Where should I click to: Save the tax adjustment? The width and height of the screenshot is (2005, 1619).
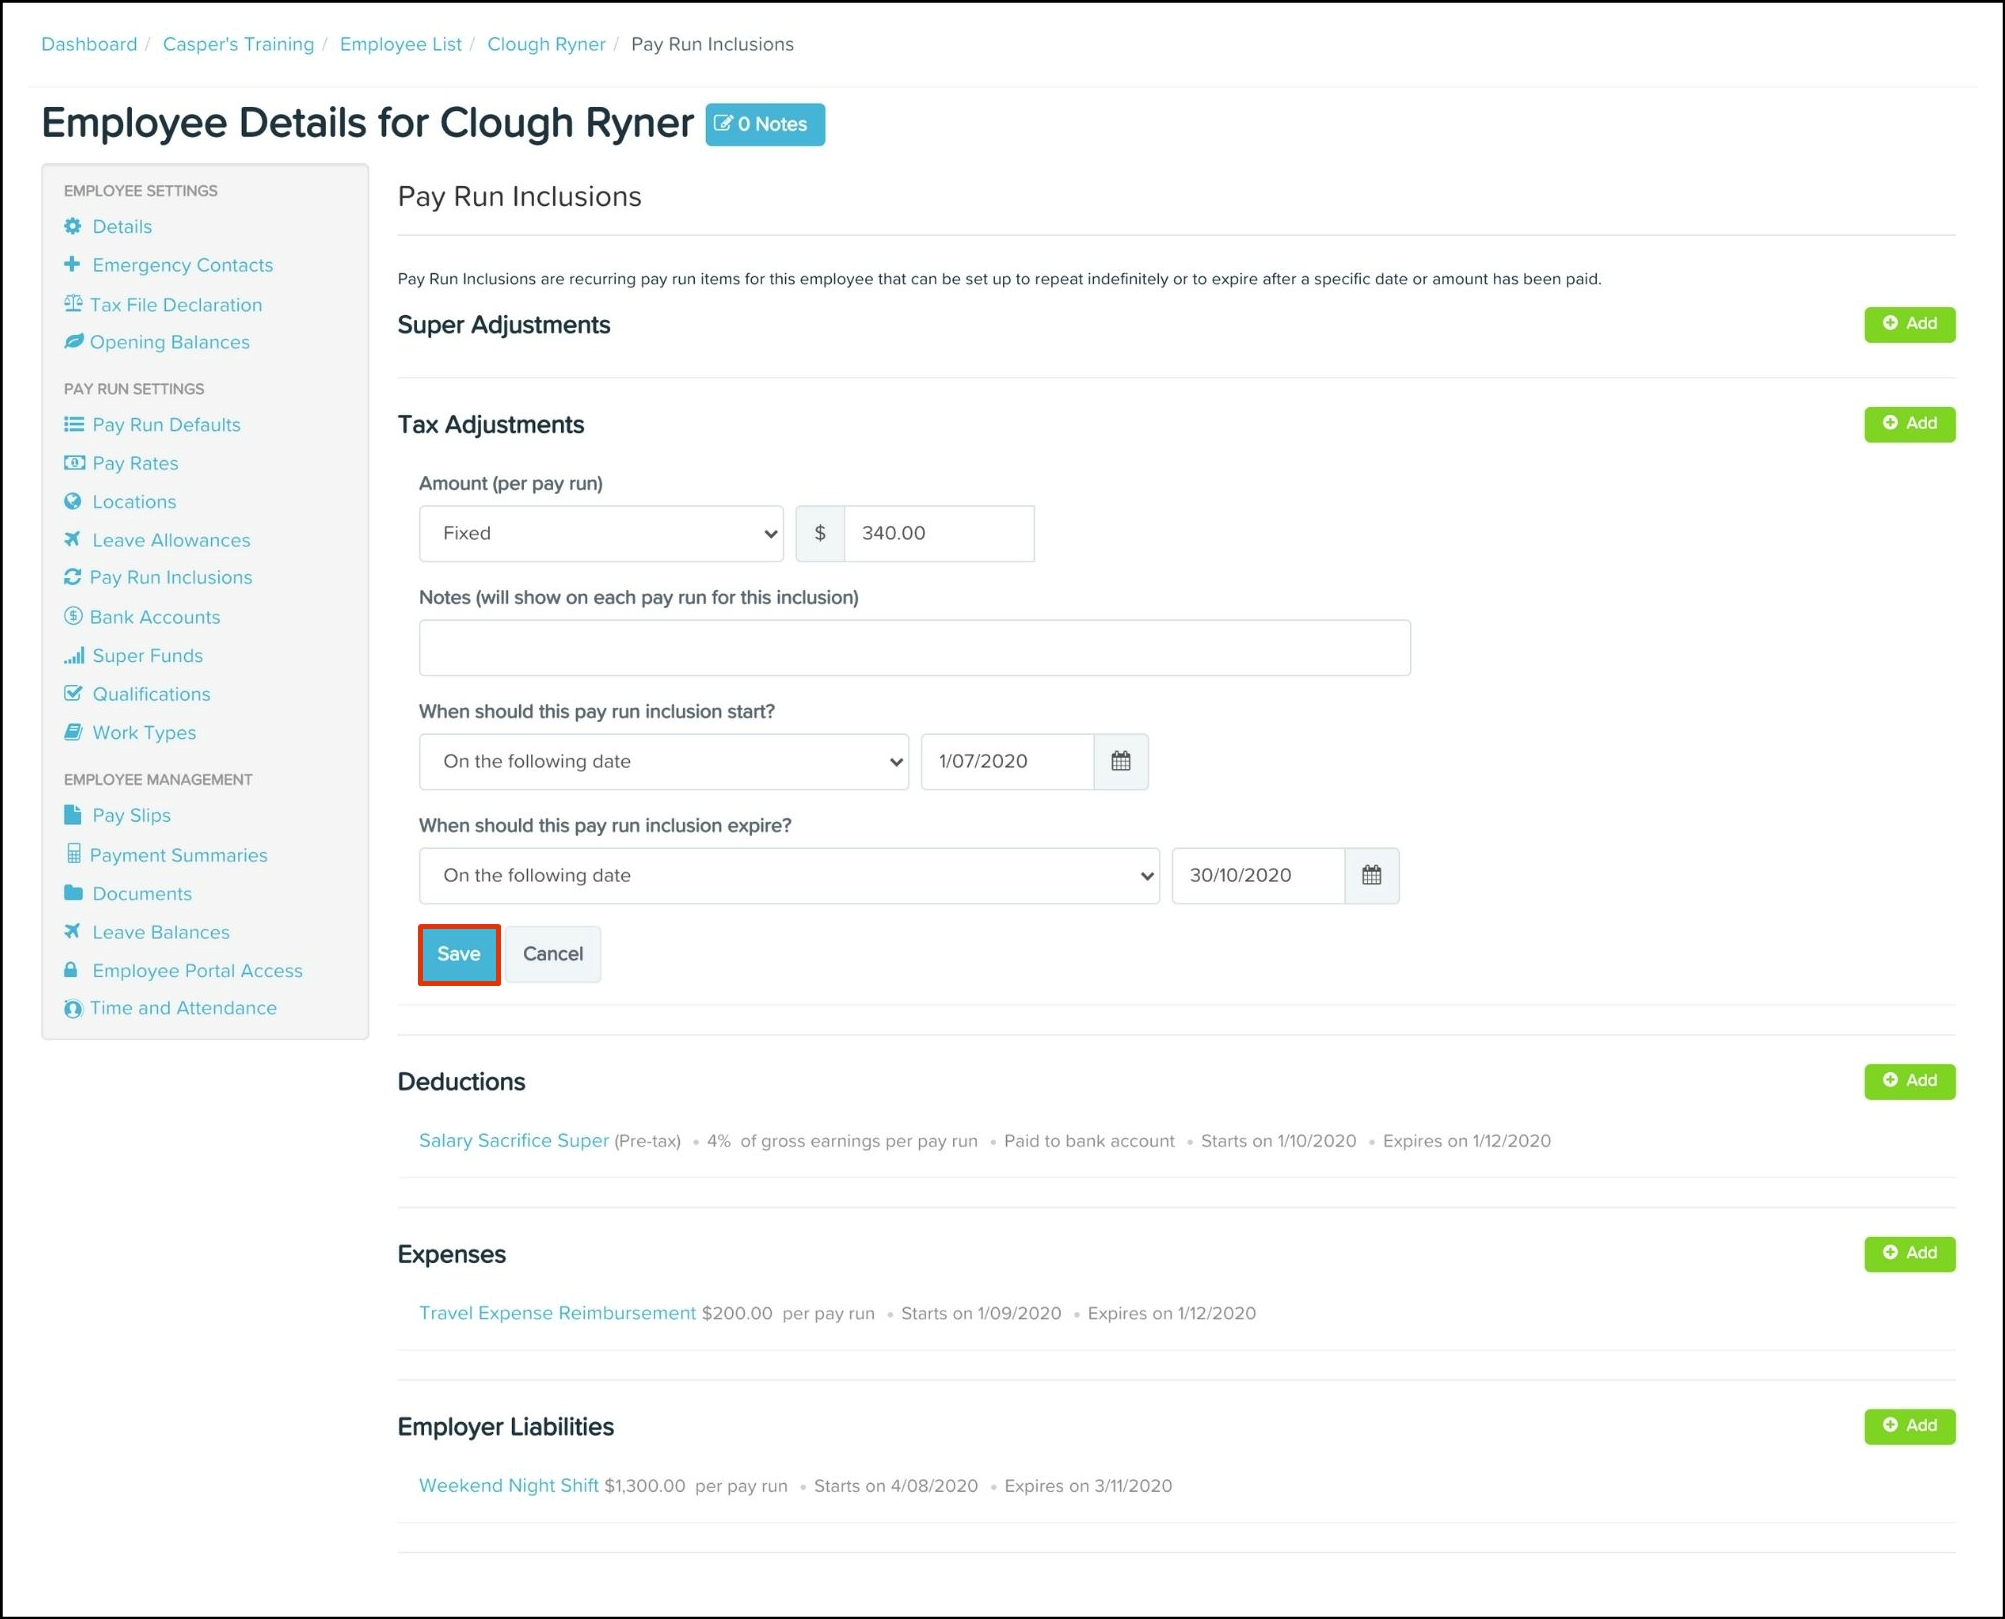[459, 955]
